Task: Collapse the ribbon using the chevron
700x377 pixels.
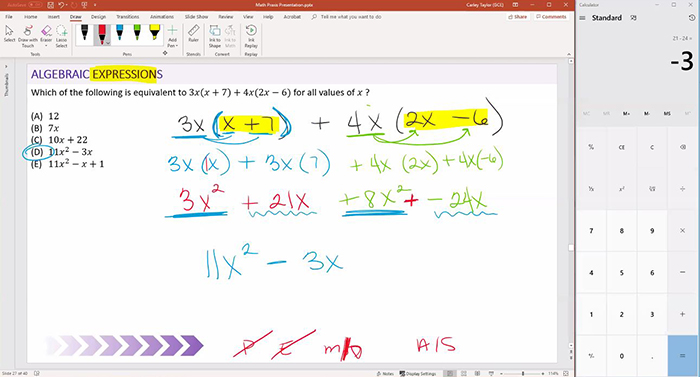Action: 569,54
